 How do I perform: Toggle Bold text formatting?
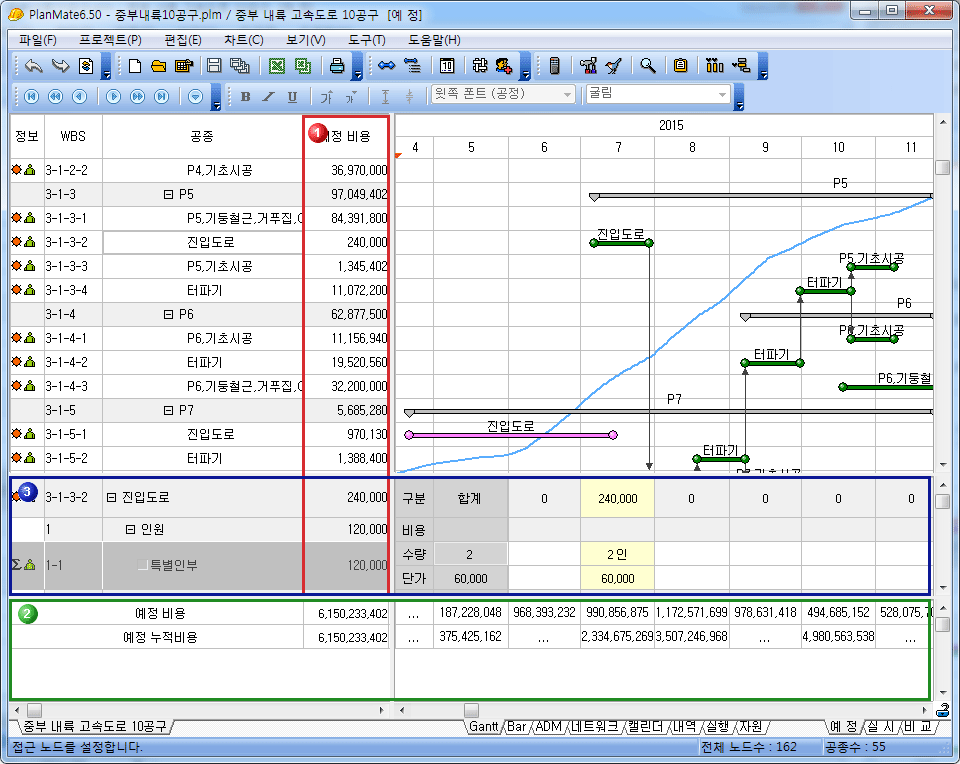pyautogui.click(x=245, y=96)
